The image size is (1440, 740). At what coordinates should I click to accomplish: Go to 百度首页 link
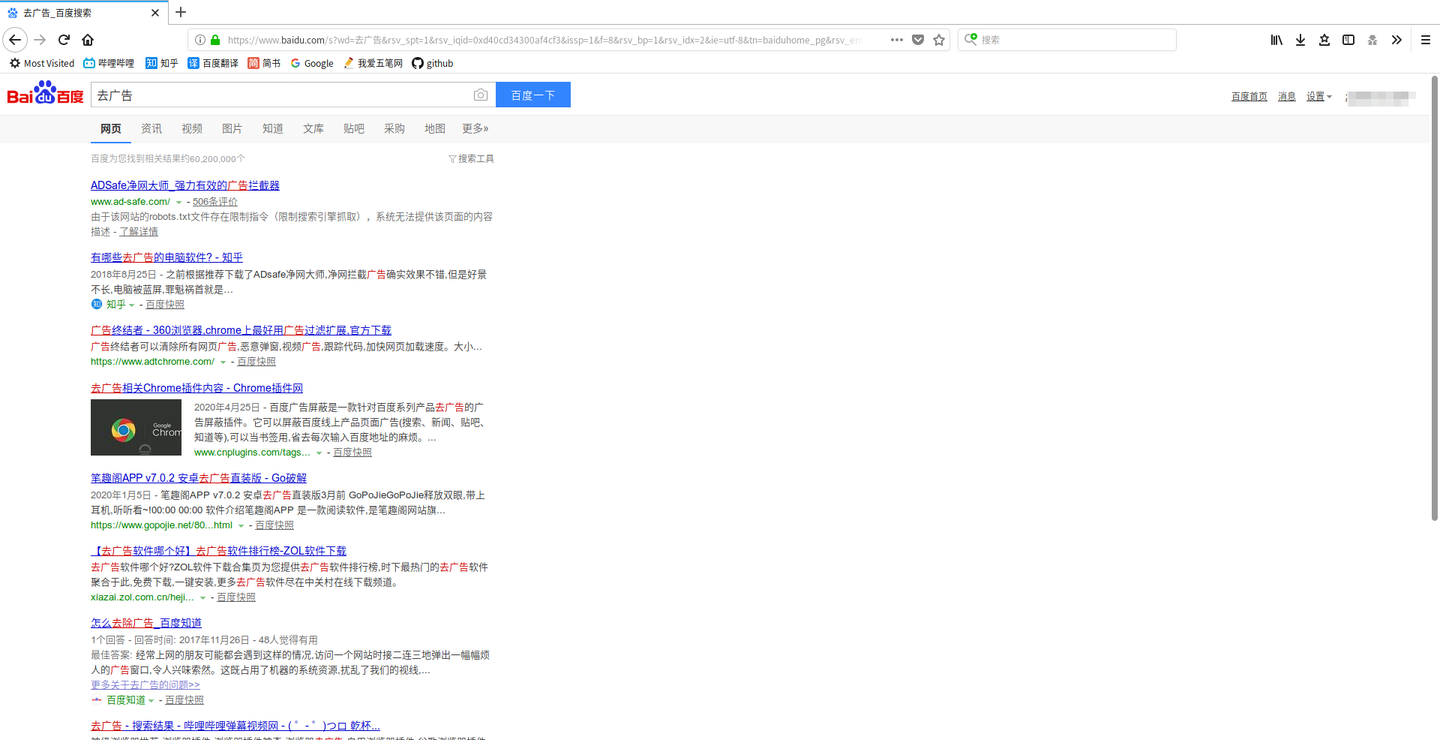point(1249,97)
